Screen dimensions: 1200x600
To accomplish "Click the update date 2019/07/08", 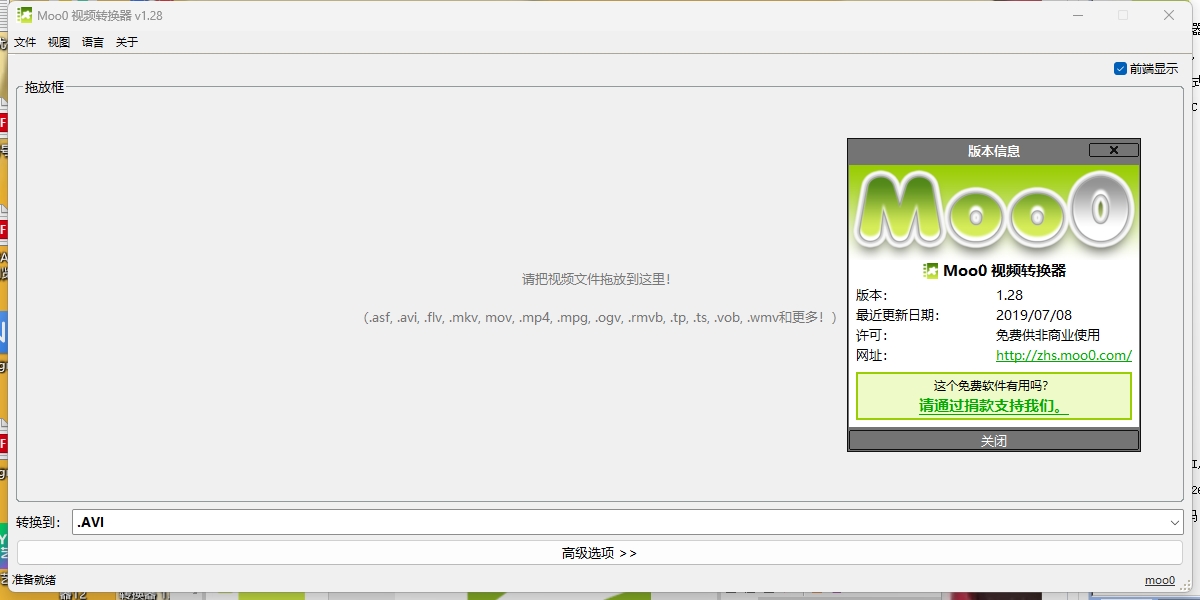I will click(1034, 315).
